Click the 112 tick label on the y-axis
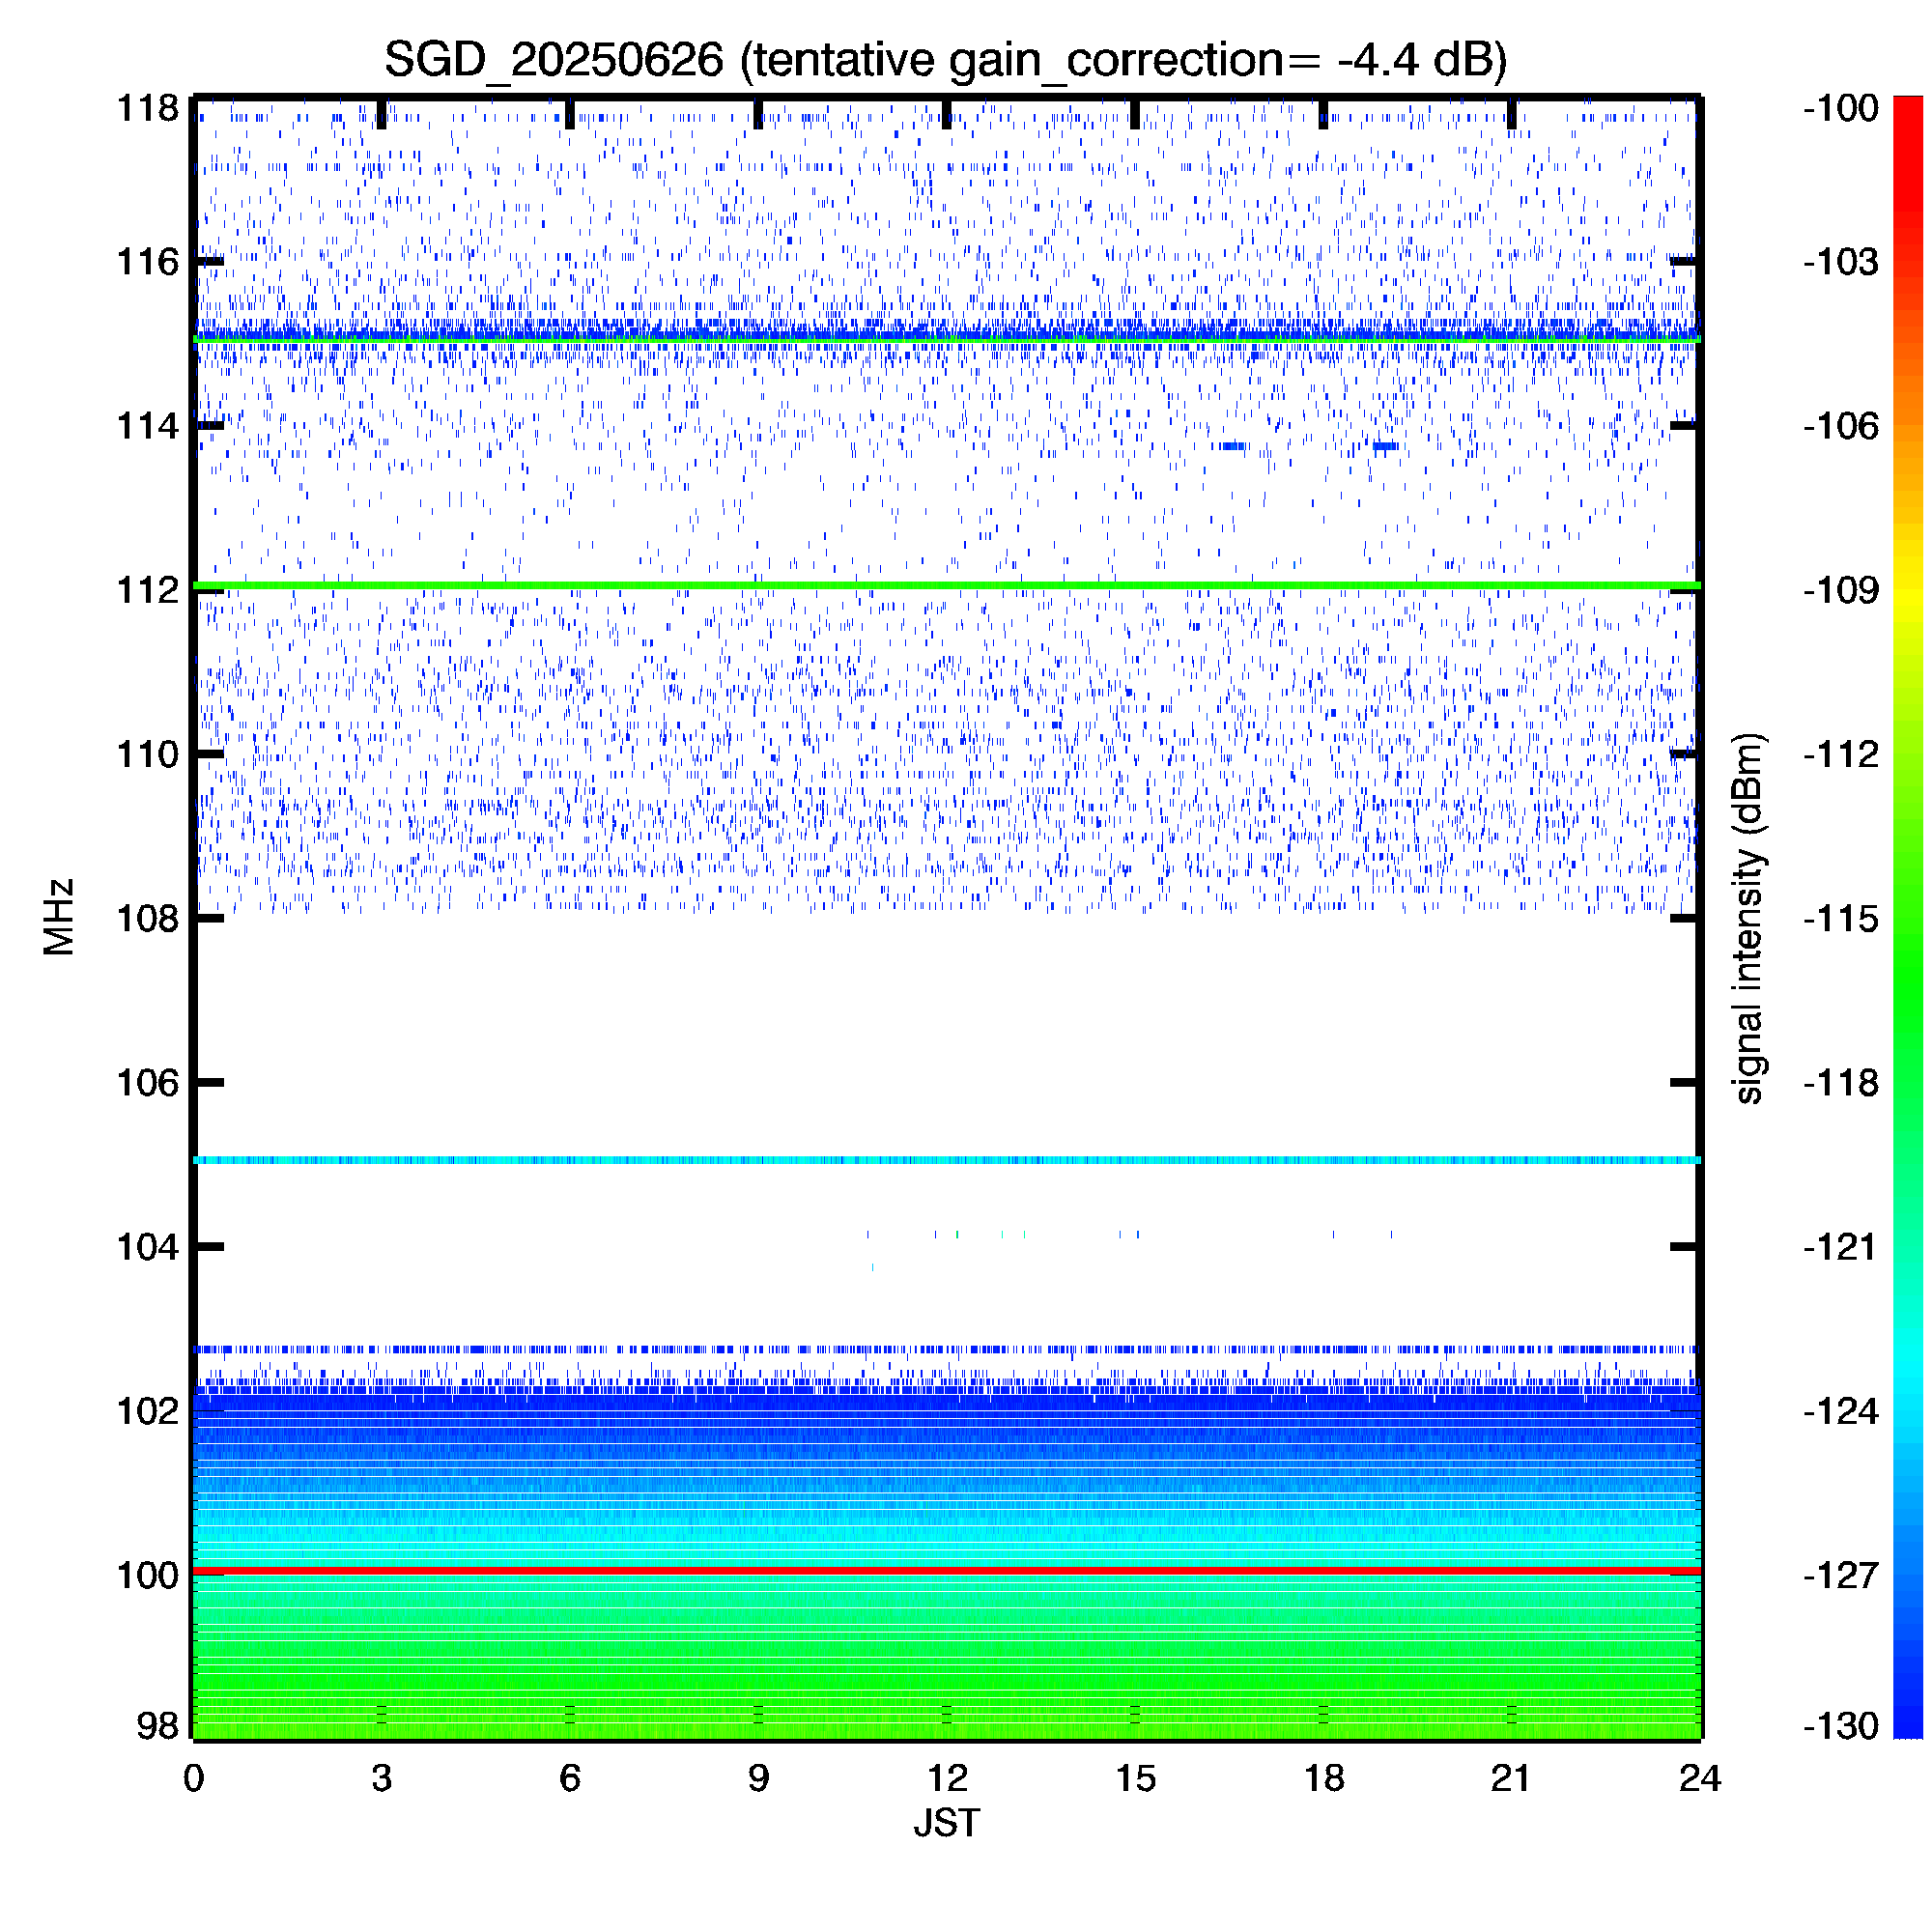 148,590
